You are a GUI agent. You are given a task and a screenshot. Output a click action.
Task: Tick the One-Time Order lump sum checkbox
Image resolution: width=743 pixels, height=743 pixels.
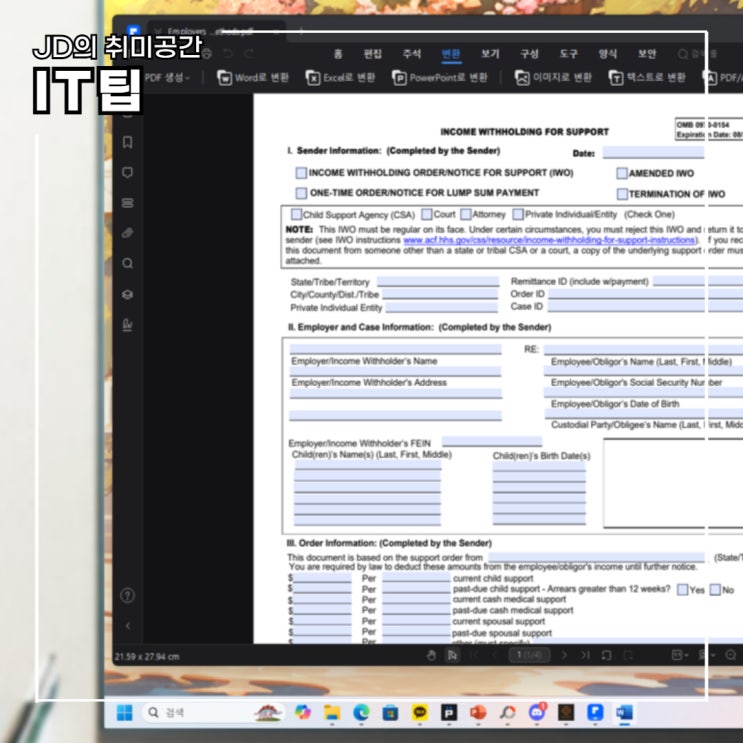pos(301,193)
